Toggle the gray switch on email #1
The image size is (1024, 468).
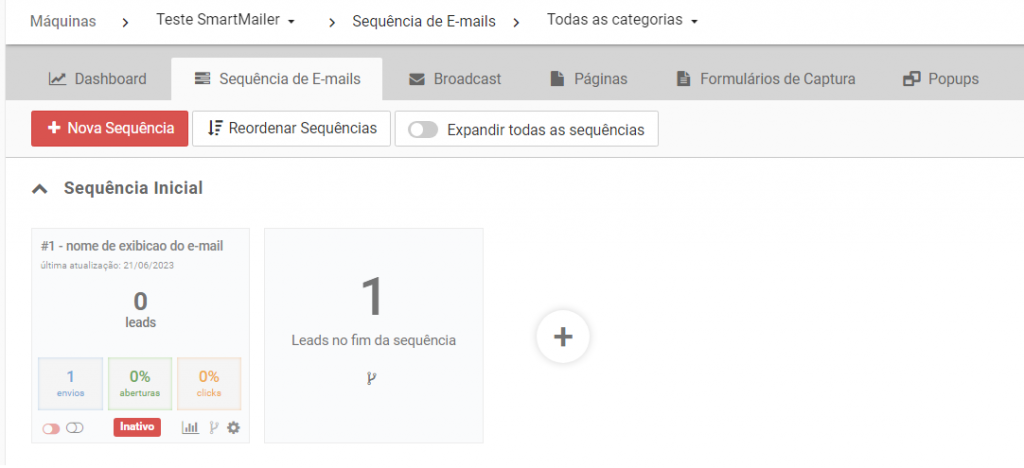(x=75, y=428)
